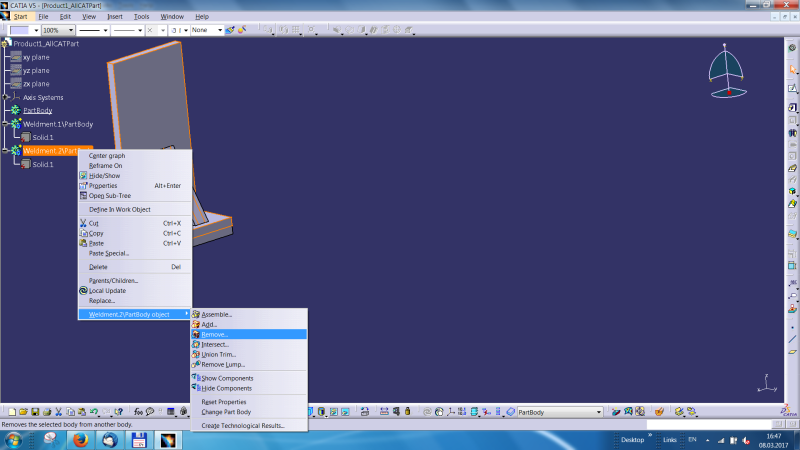Select Define In Work Object
Viewport: 800px width, 450px height.
click(135, 209)
